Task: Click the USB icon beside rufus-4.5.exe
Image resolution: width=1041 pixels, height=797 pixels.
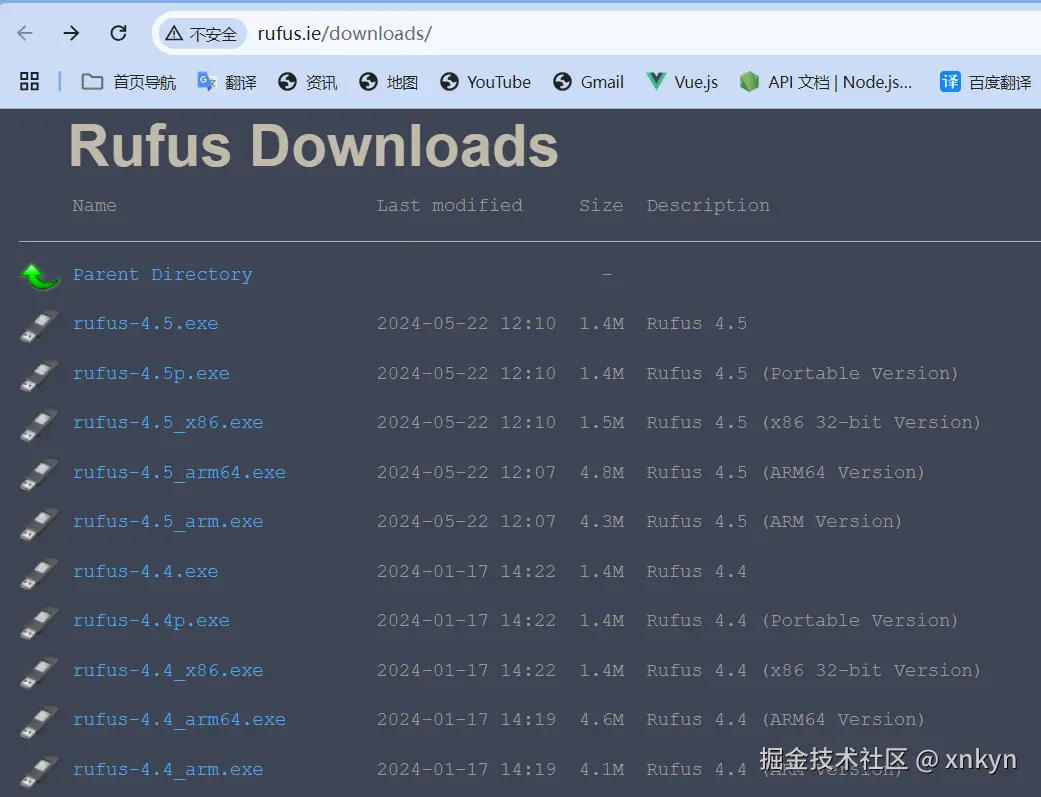Action: tap(39, 326)
